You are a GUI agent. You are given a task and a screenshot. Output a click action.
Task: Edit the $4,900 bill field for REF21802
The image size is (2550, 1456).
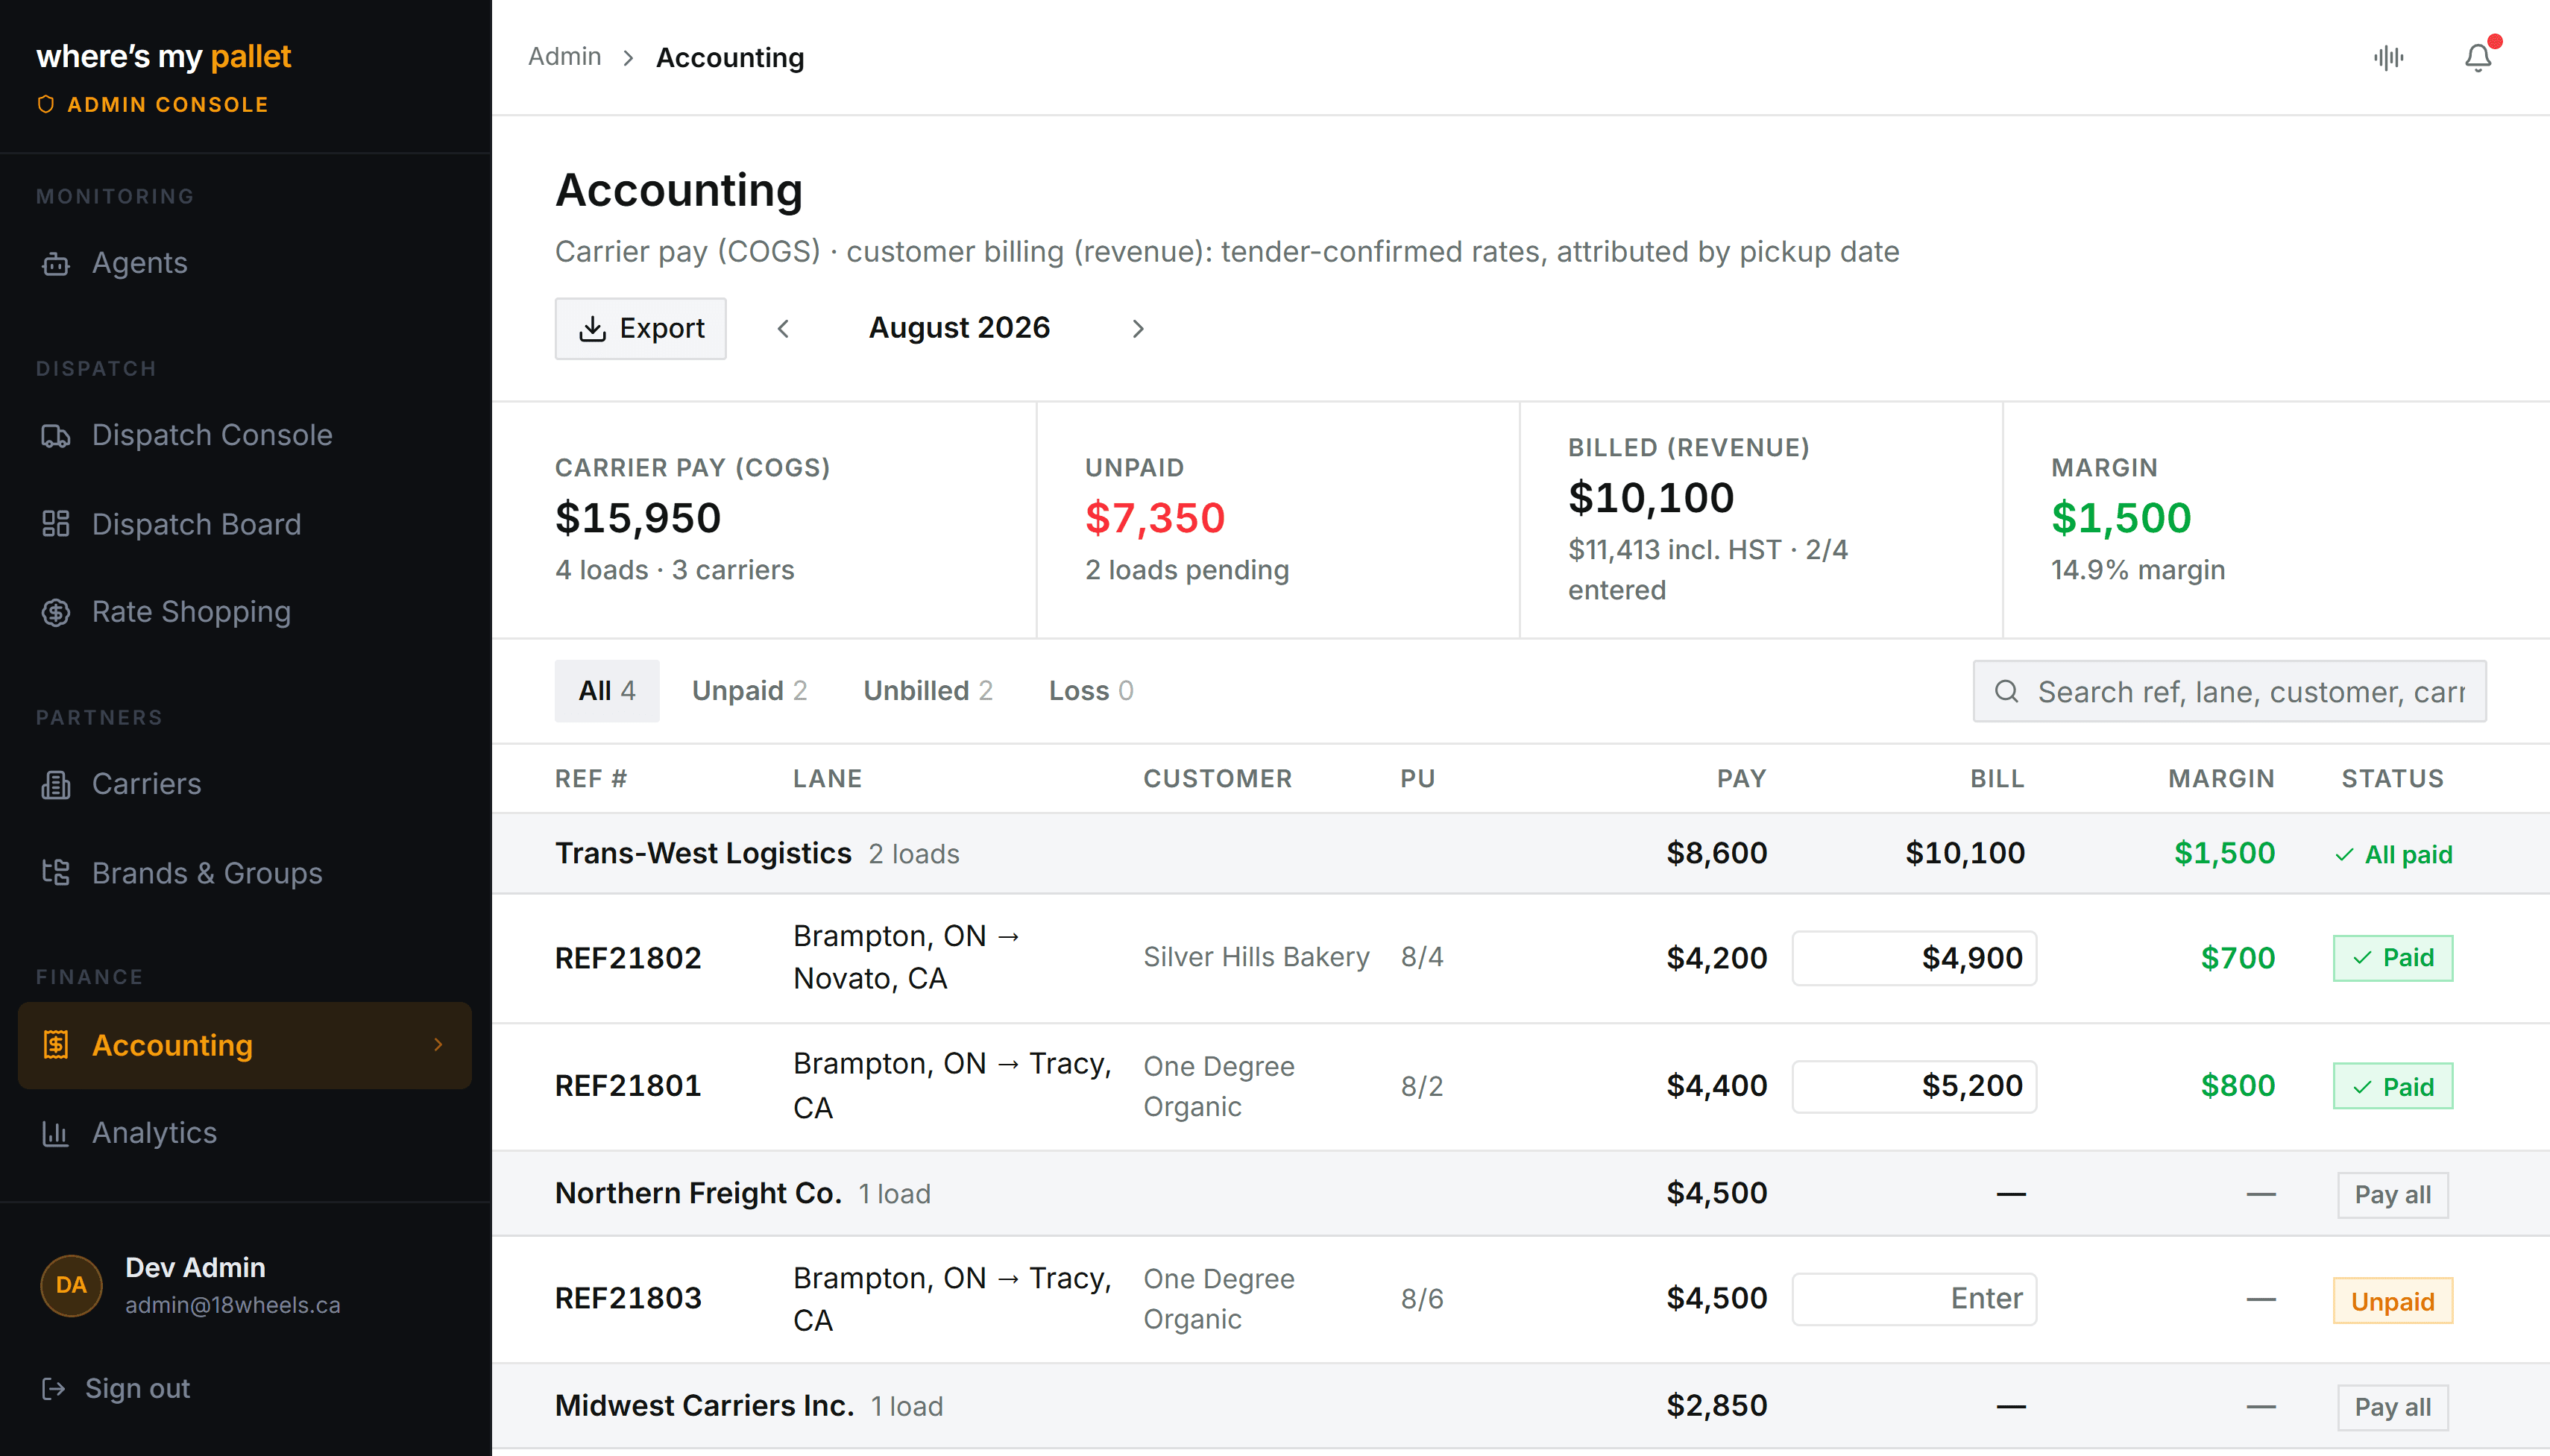tap(1914, 958)
